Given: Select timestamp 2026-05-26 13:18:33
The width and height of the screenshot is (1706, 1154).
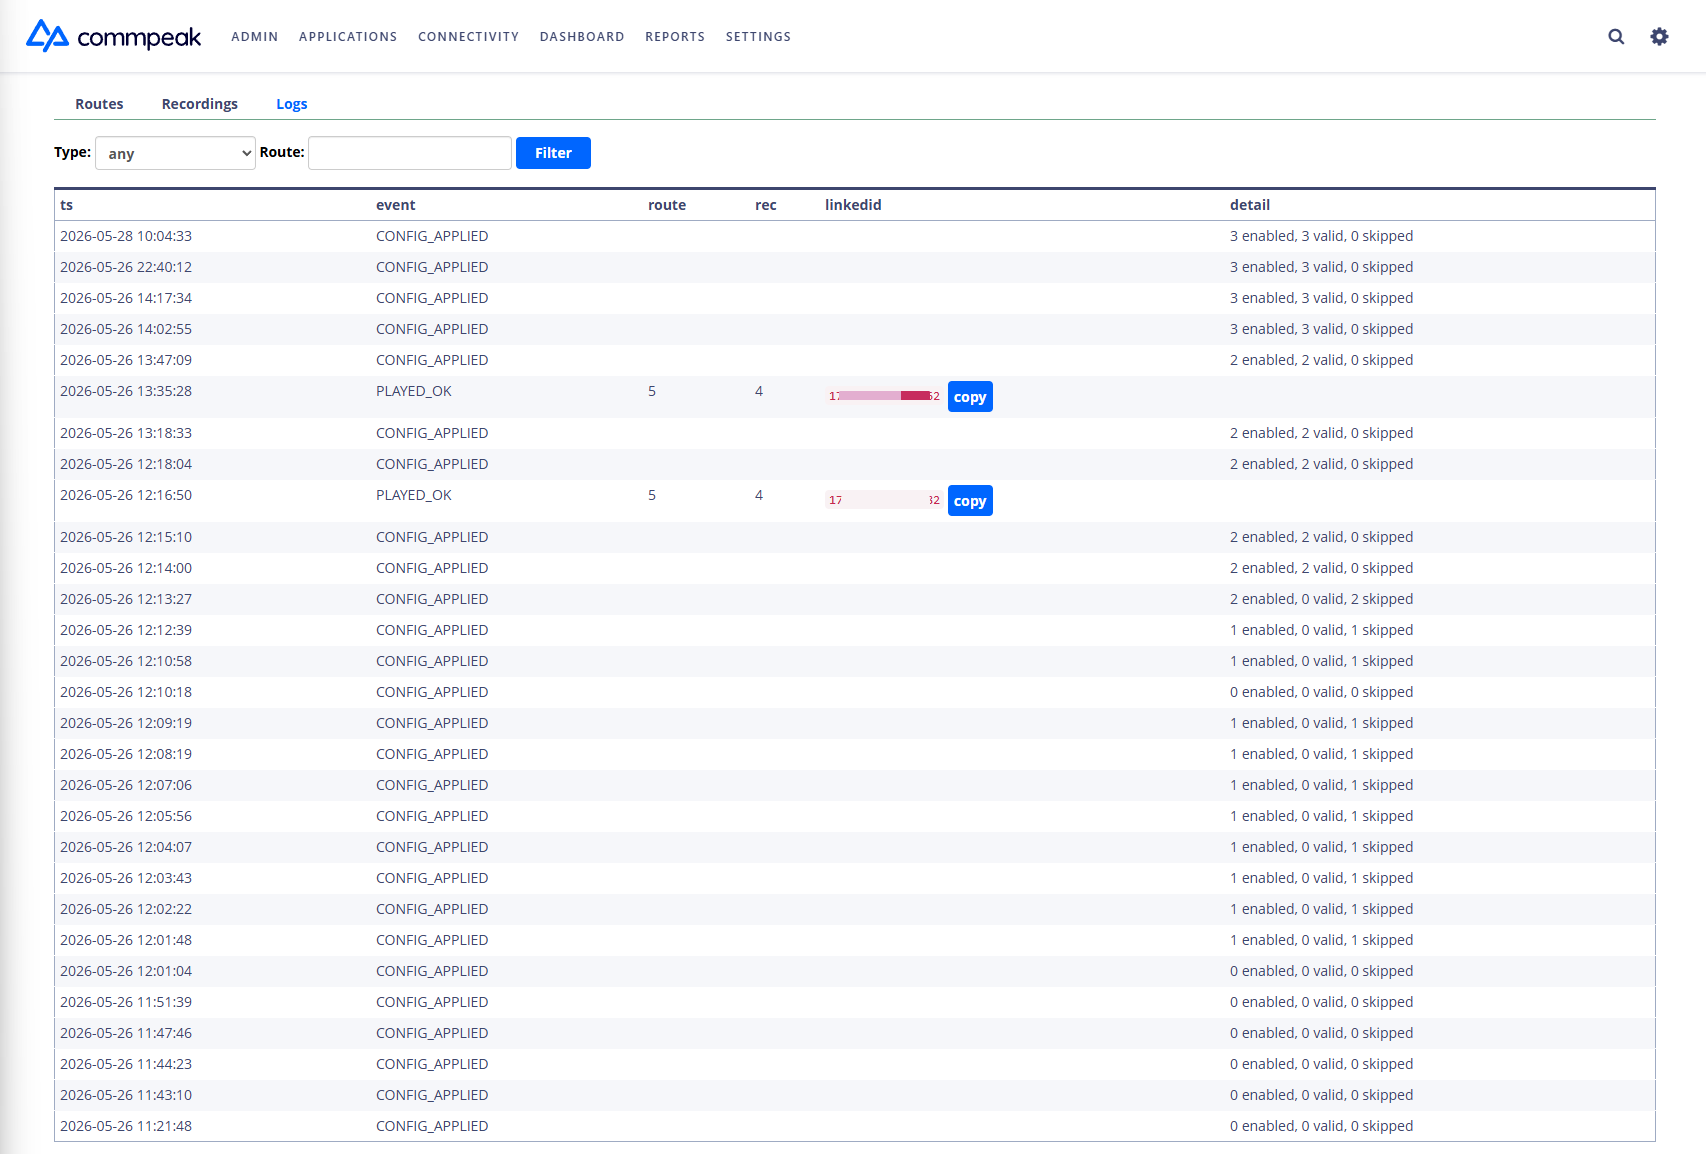Looking at the screenshot, I should pos(126,433).
